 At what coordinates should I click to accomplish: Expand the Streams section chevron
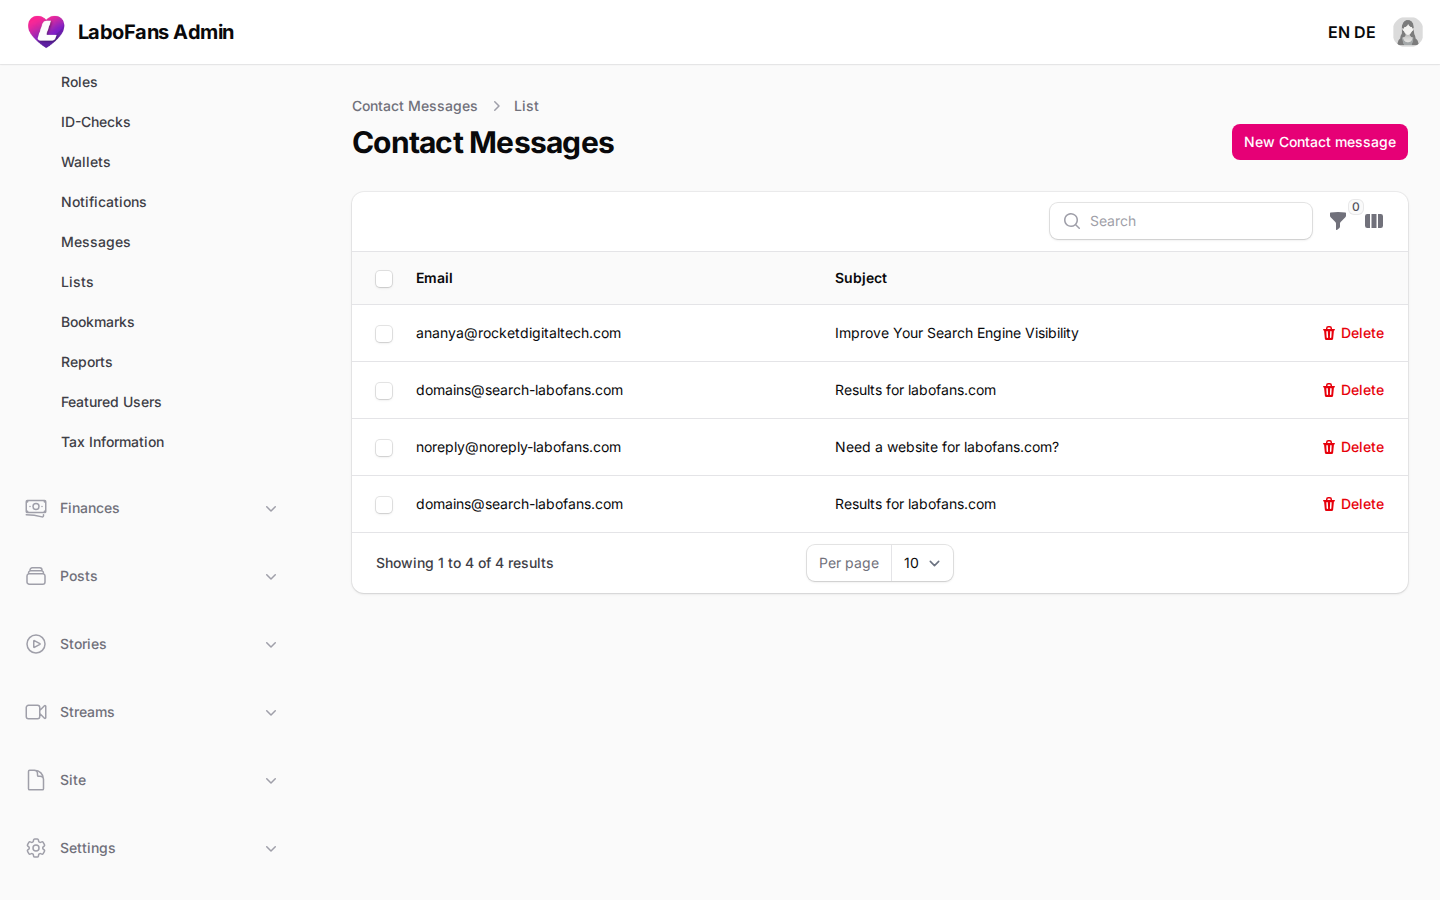(271, 712)
